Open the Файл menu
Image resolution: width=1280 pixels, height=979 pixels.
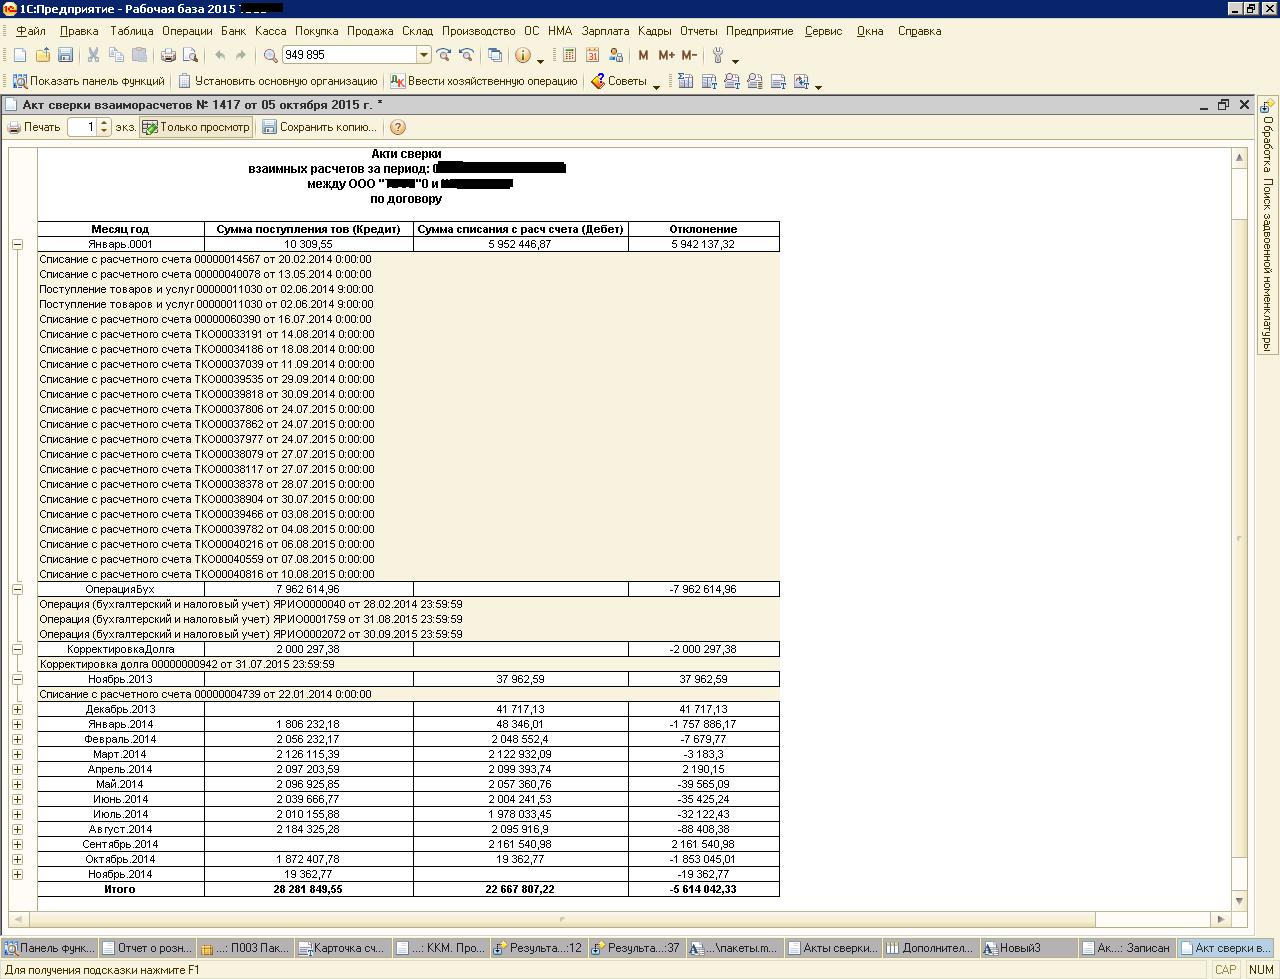point(31,31)
